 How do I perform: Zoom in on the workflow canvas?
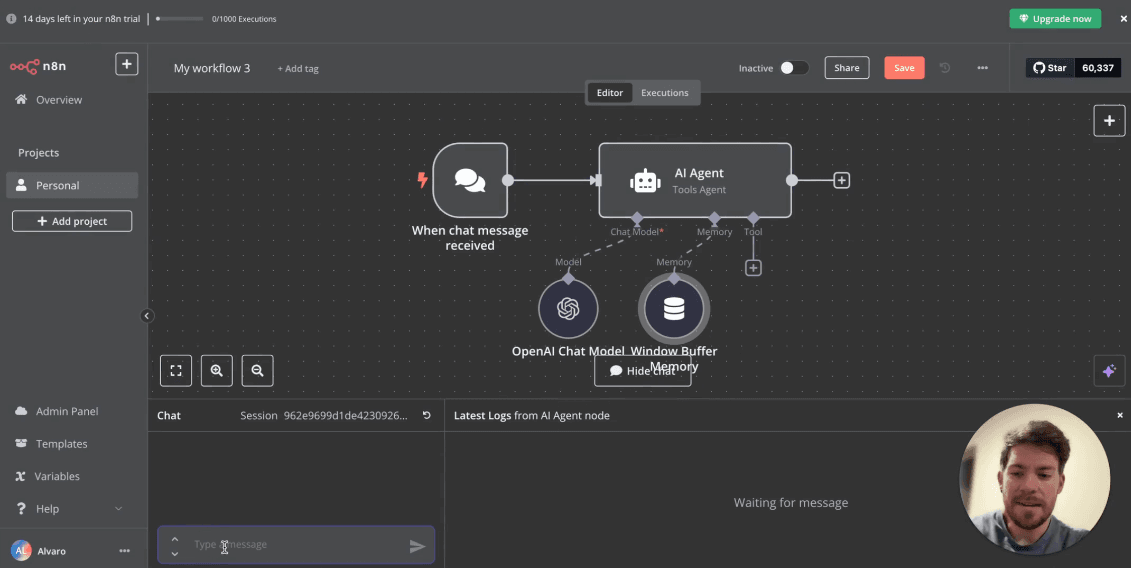coord(217,370)
